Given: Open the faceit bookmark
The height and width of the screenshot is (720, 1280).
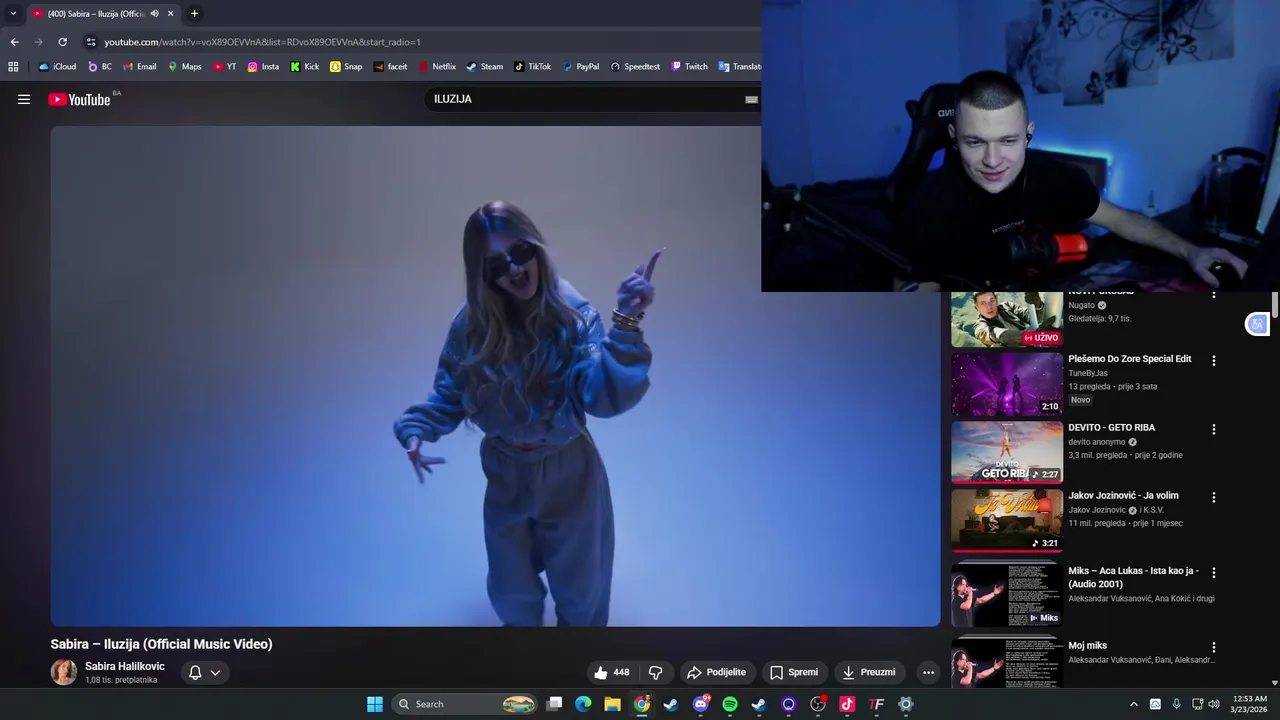Looking at the screenshot, I should 390,67.
